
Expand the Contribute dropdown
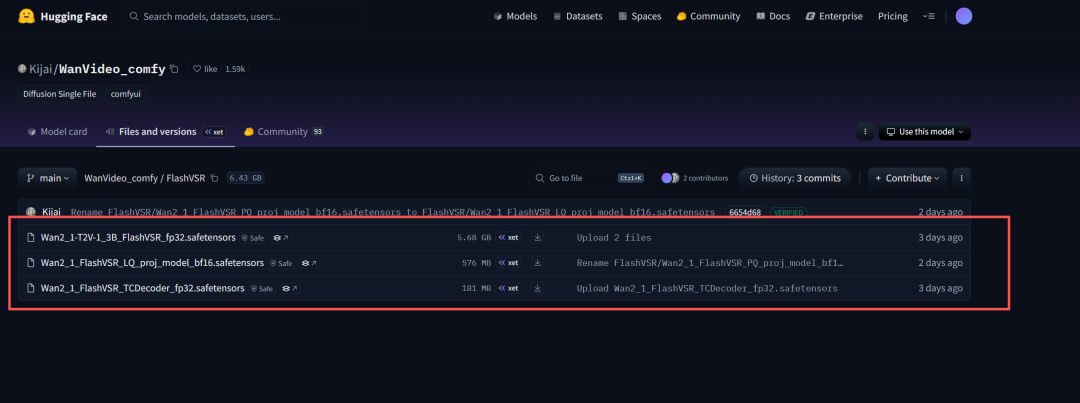click(907, 178)
